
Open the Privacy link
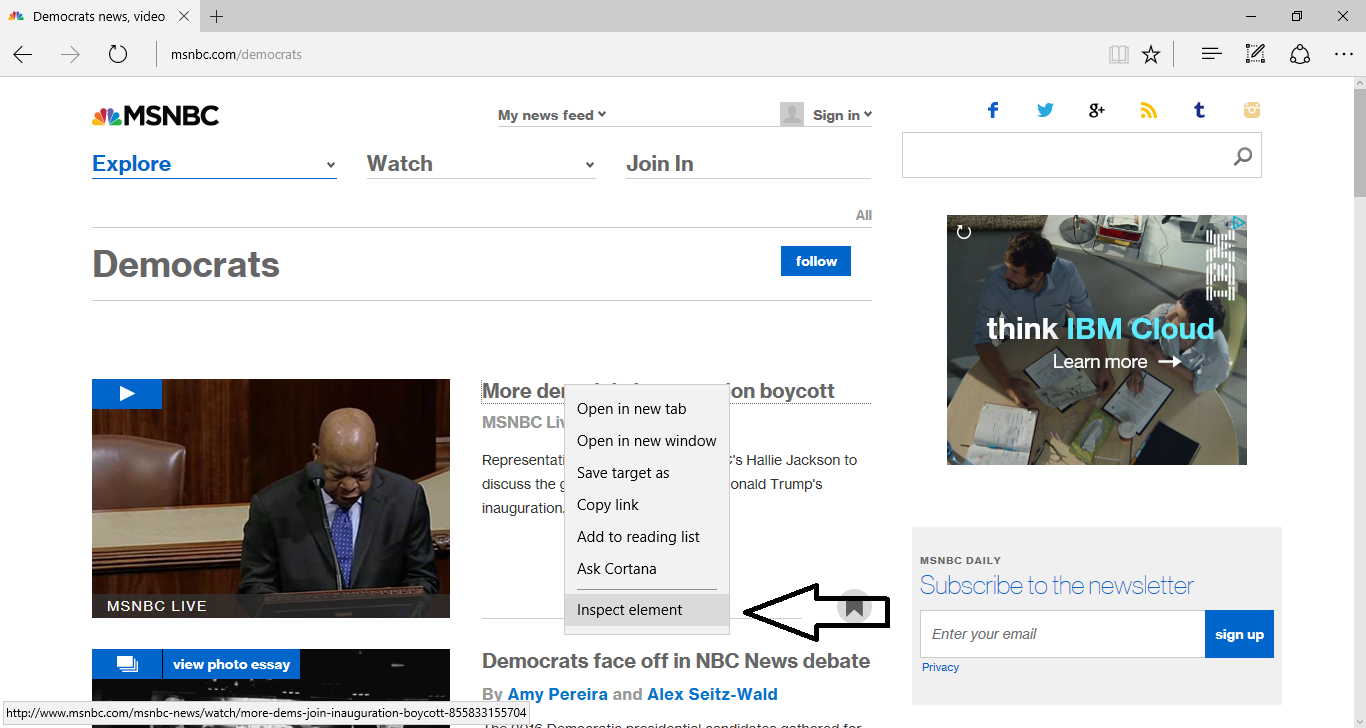(x=940, y=667)
